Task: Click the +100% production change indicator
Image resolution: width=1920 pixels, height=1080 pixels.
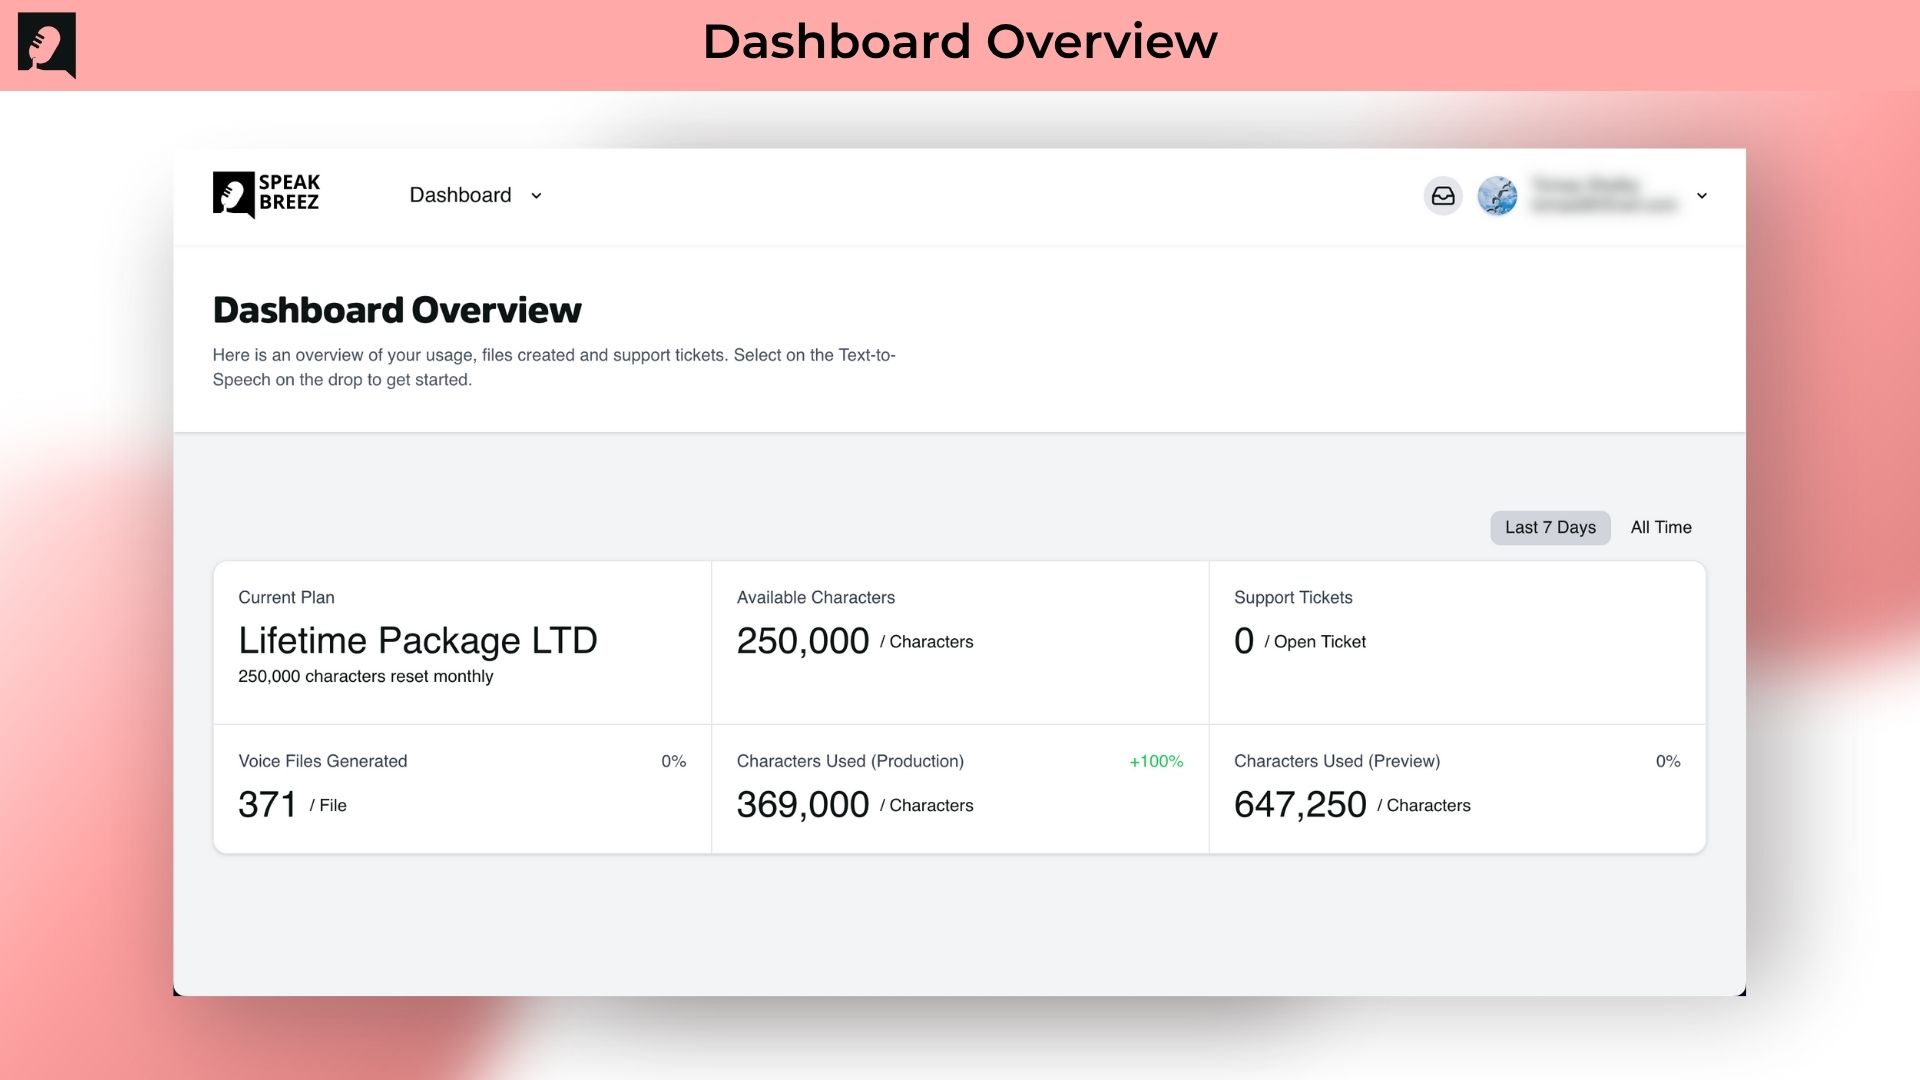Action: point(1156,761)
